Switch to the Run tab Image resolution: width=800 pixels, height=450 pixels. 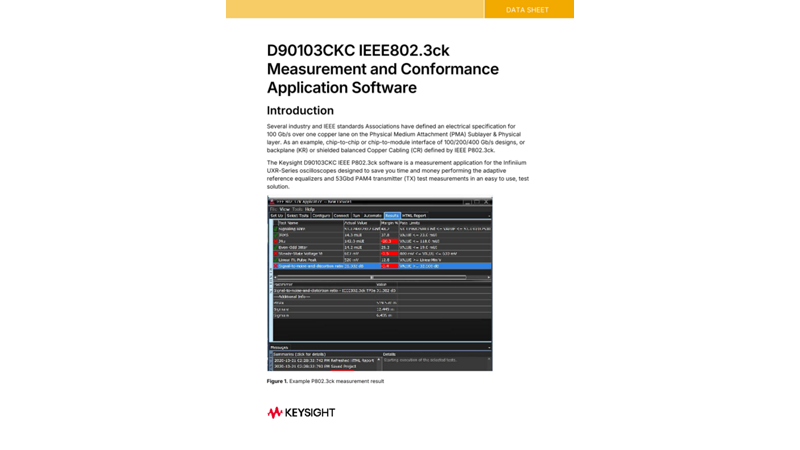tap(357, 216)
